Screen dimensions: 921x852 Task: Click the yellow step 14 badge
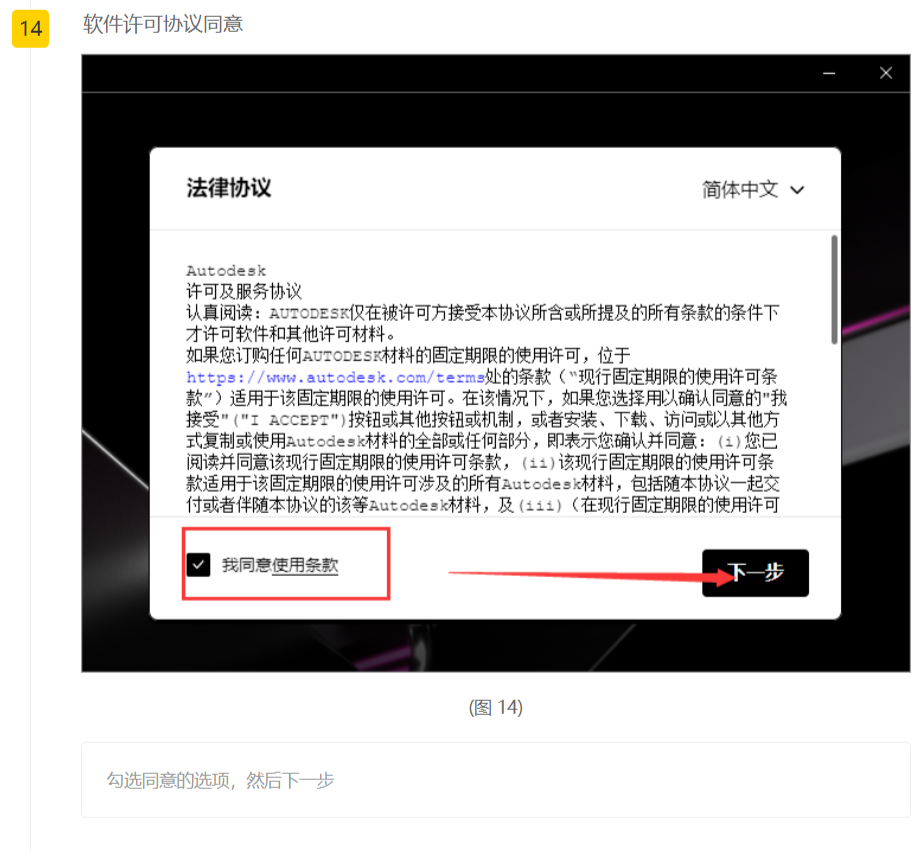point(30,28)
